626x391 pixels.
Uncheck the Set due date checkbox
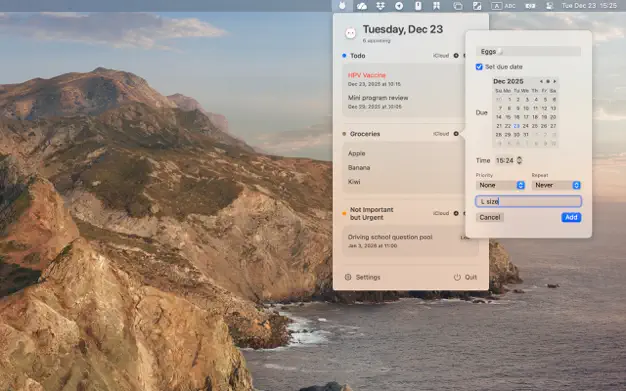[479, 67]
